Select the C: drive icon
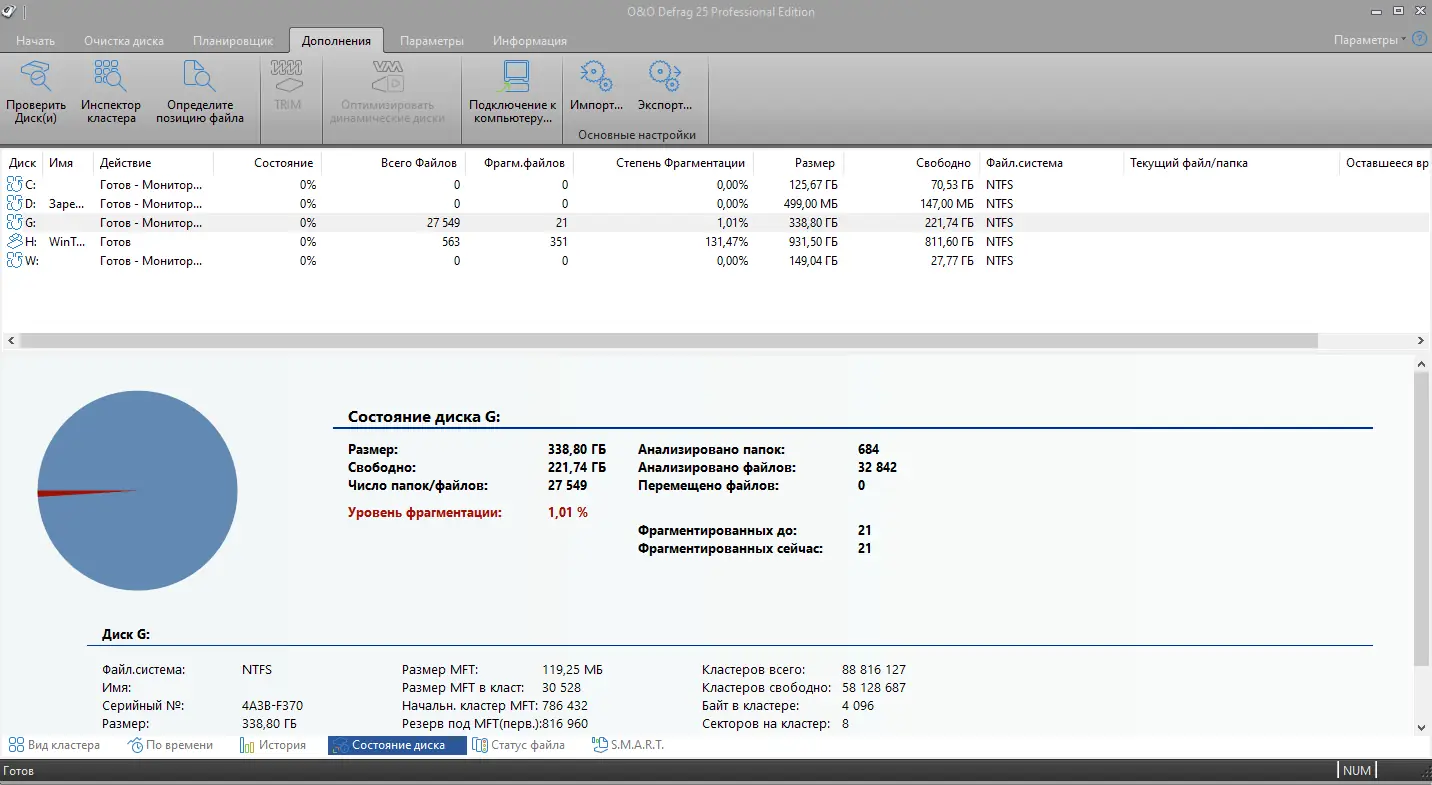This screenshot has width=1432, height=785. [x=14, y=184]
